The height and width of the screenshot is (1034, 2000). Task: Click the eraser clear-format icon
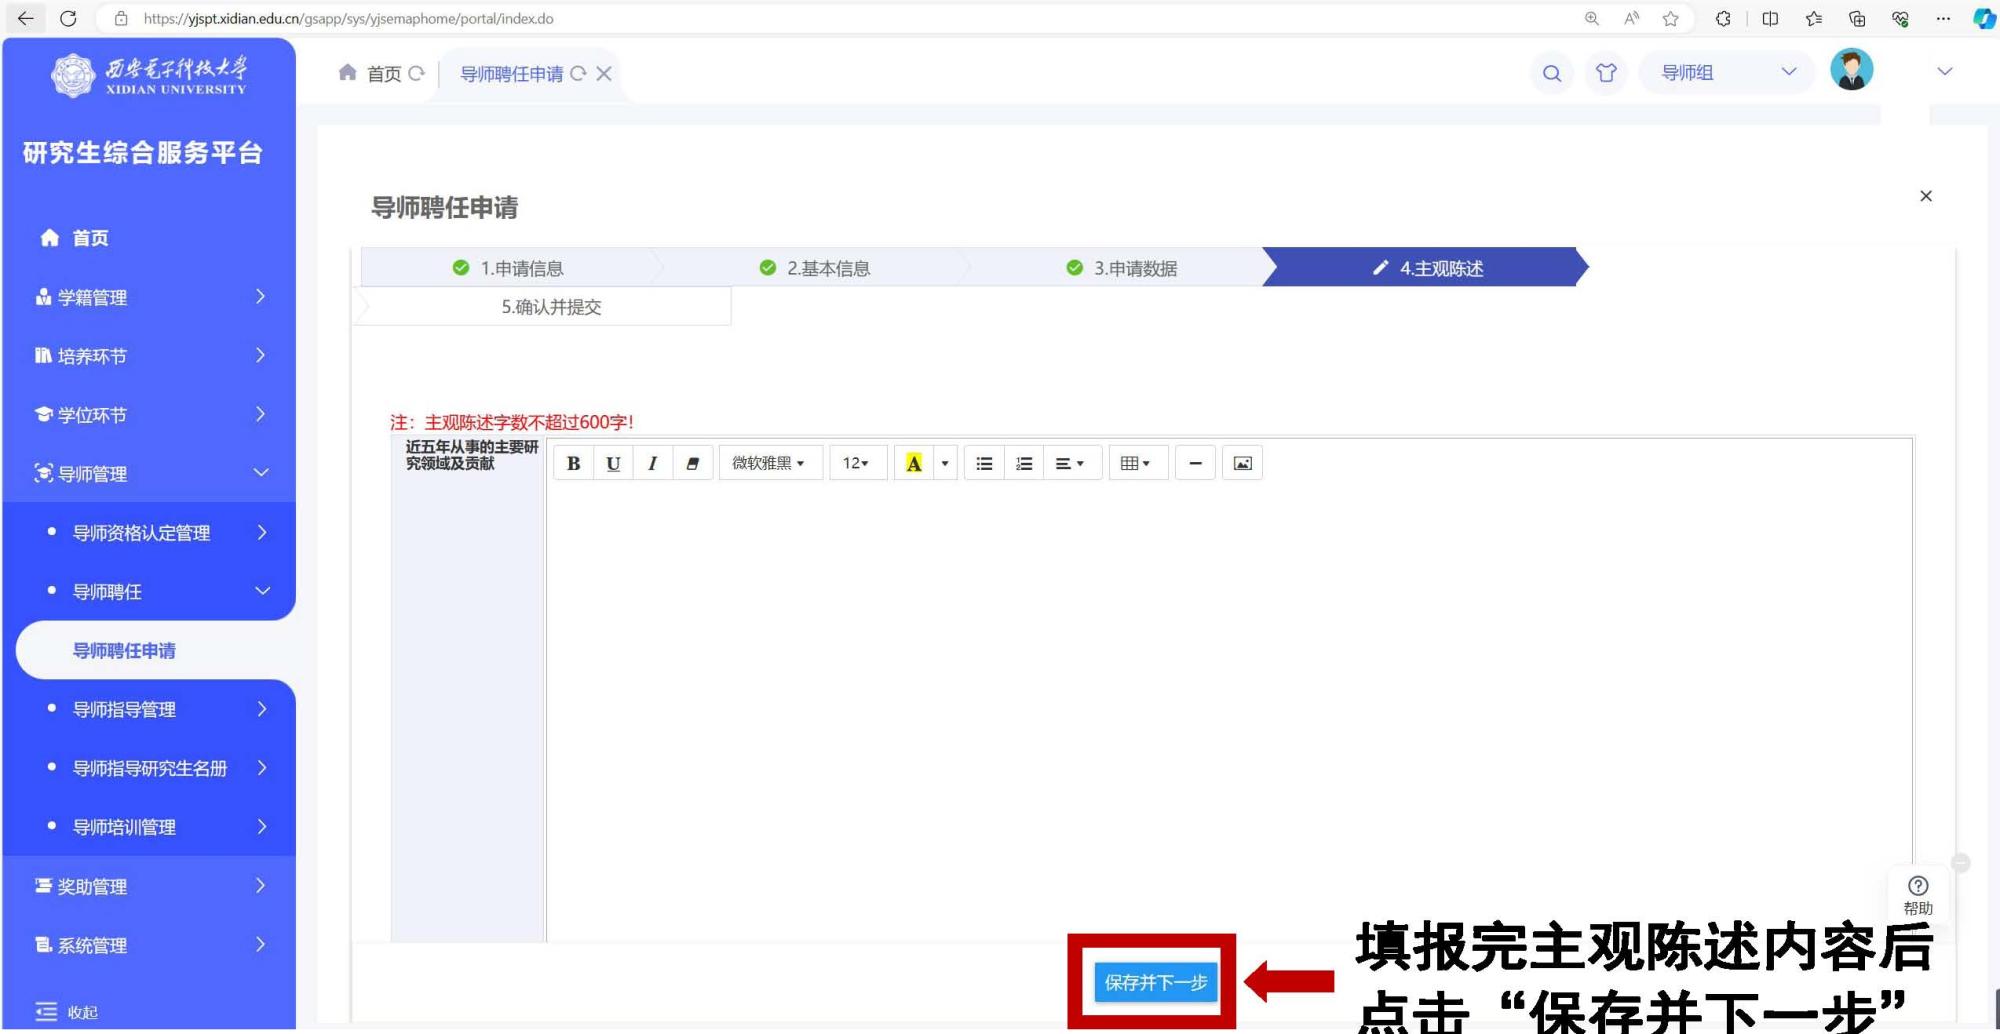tap(692, 463)
